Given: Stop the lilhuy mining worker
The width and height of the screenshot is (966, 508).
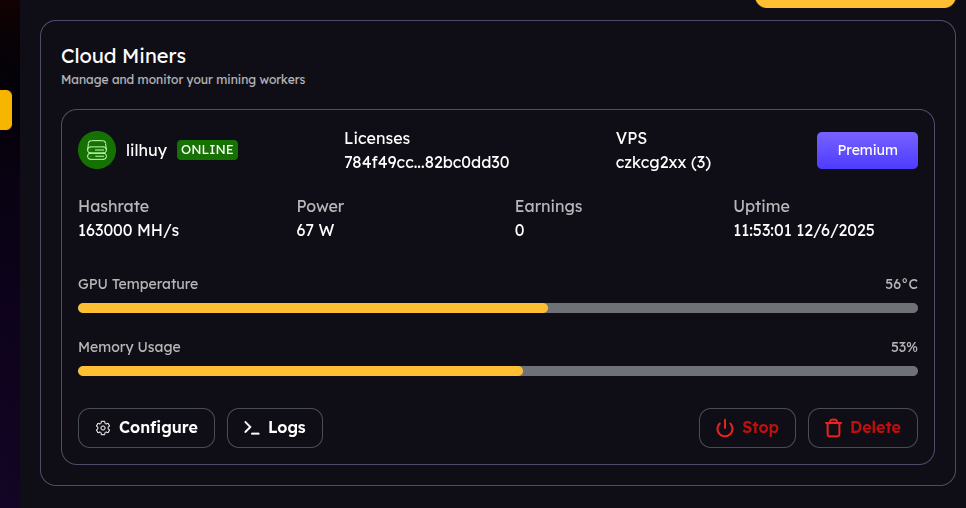Looking at the screenshot, I should tap(747, 428).
